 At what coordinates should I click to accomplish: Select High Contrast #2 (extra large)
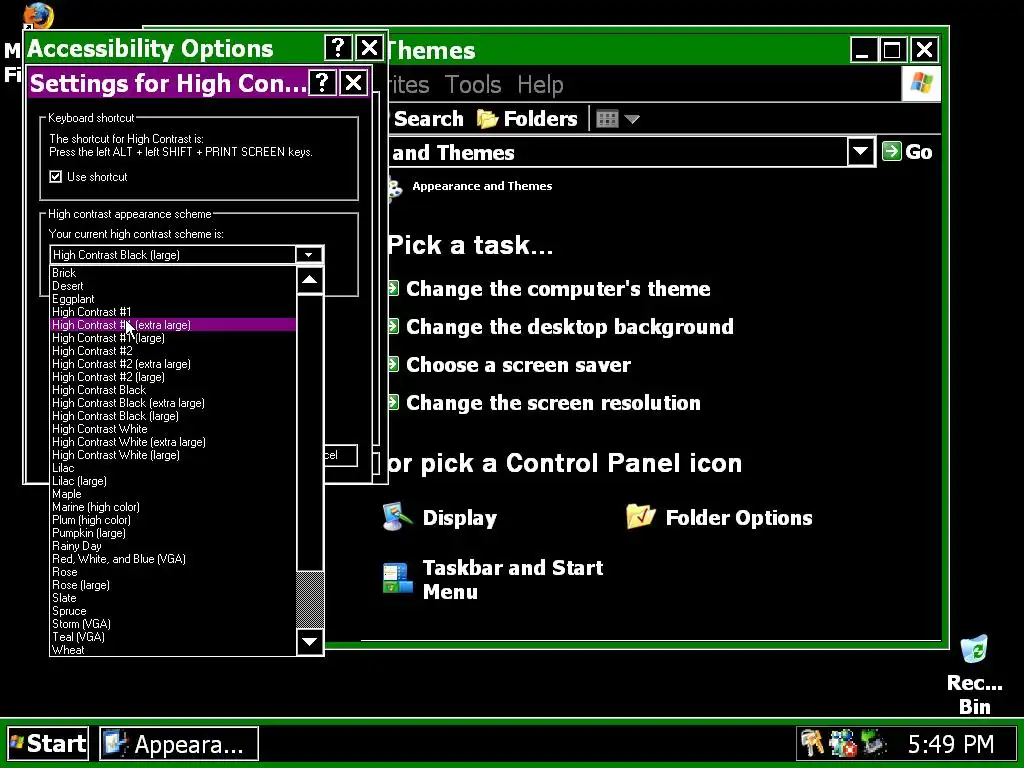(x=173, y=364)
